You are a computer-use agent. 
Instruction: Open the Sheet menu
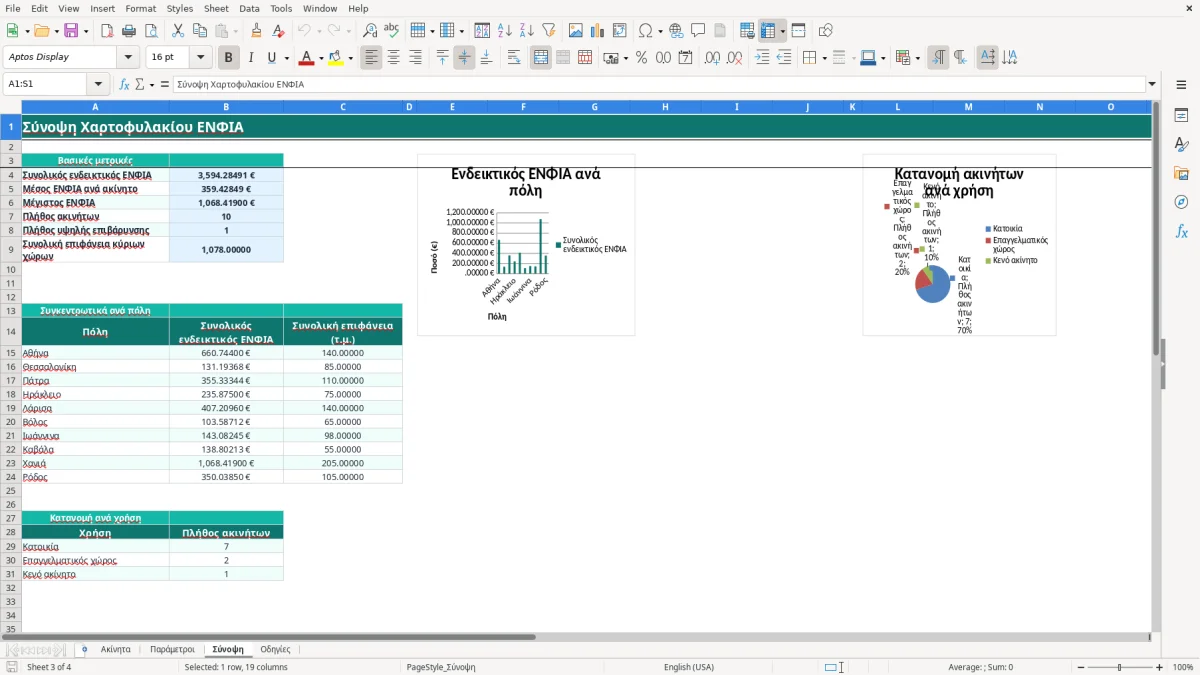point(216,8)
